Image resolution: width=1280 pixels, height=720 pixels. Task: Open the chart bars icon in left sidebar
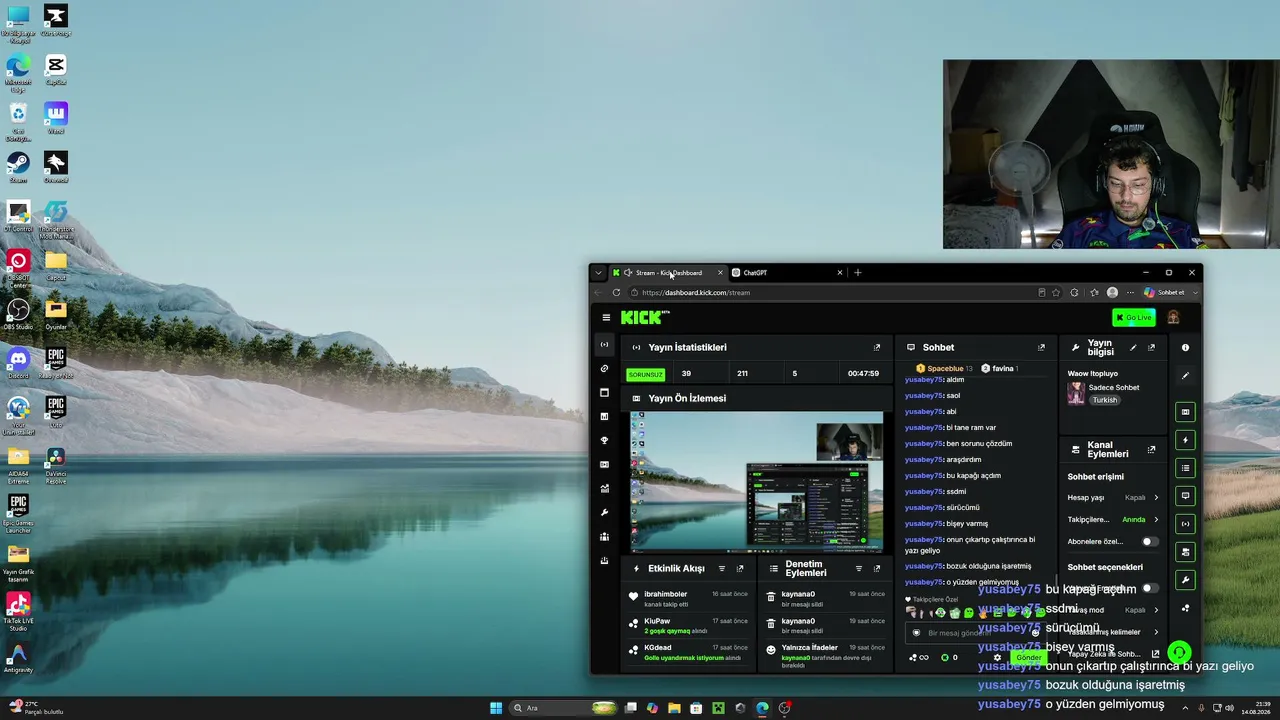604,416
